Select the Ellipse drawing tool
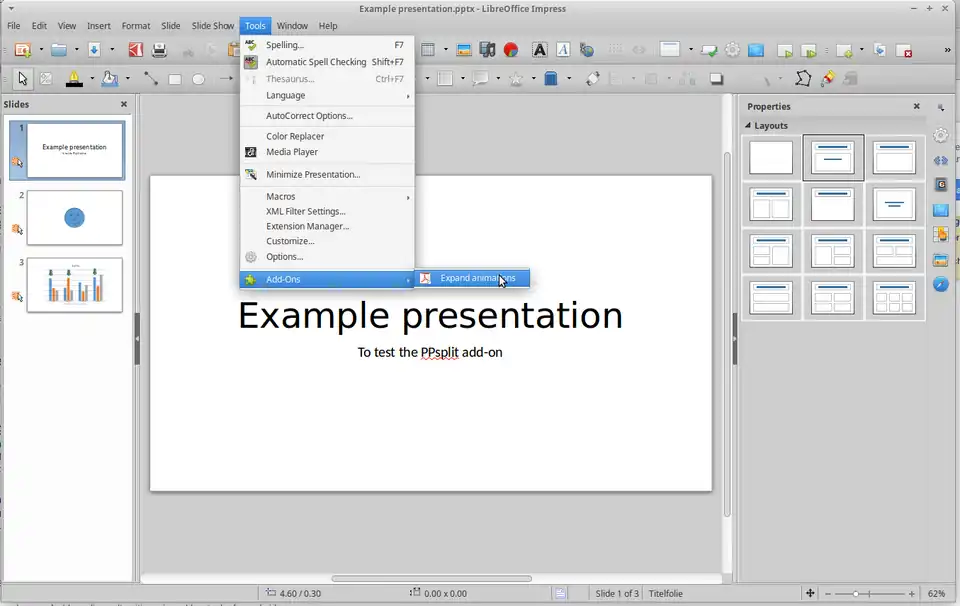Screen dimensions: 960x606 [199, 79]
